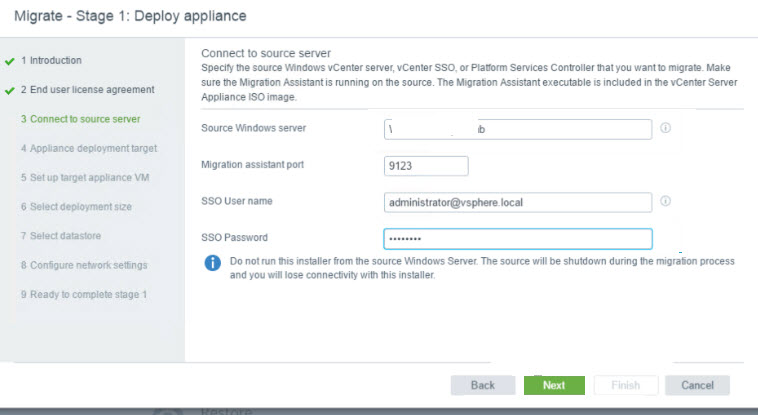Open Set up target appliance VM step
Viewport: 758px width, 415px height.
click(x=87, y=177)
